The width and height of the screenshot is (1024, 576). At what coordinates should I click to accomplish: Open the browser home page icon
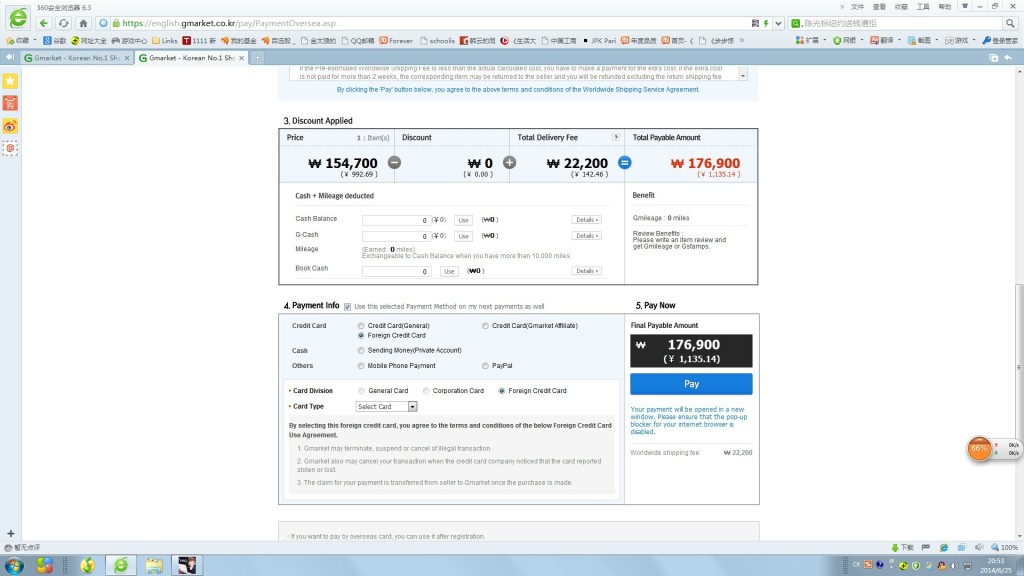83,23
